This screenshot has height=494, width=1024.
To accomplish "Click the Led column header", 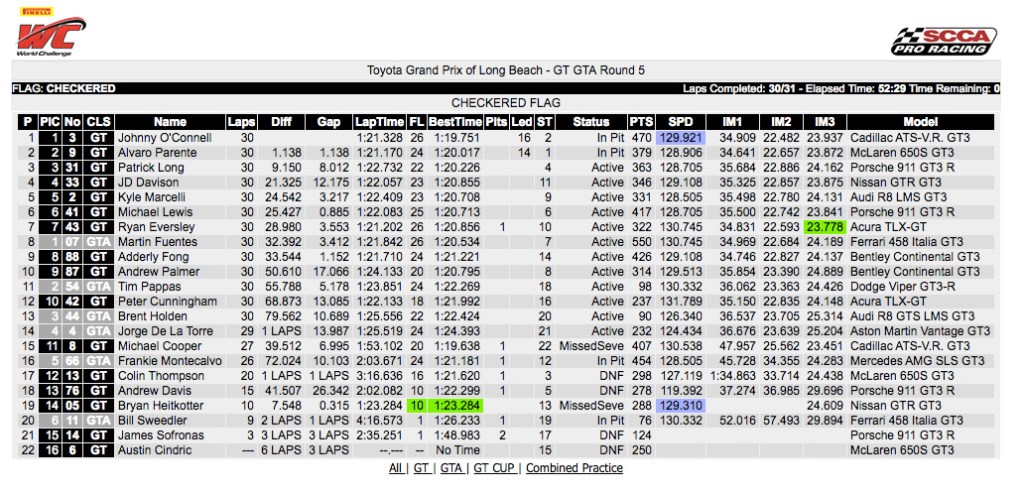I will pos(521,122).
